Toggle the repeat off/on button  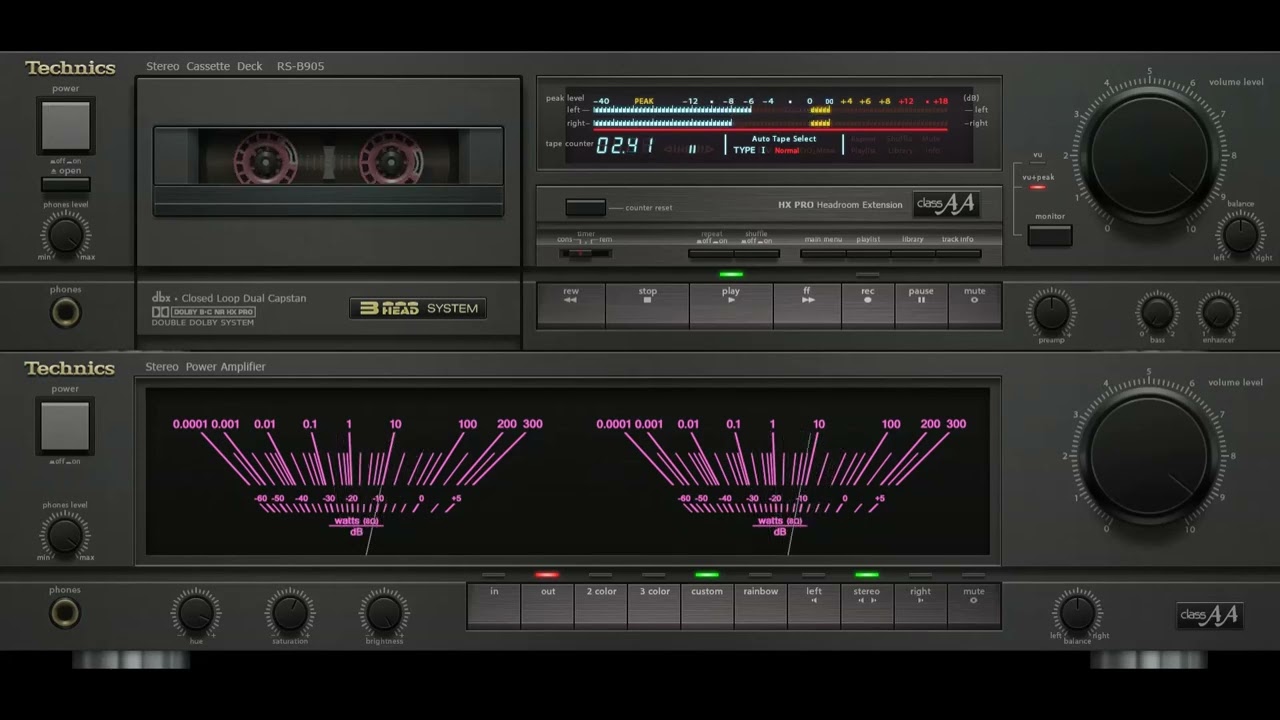click(x=711, y=254)
